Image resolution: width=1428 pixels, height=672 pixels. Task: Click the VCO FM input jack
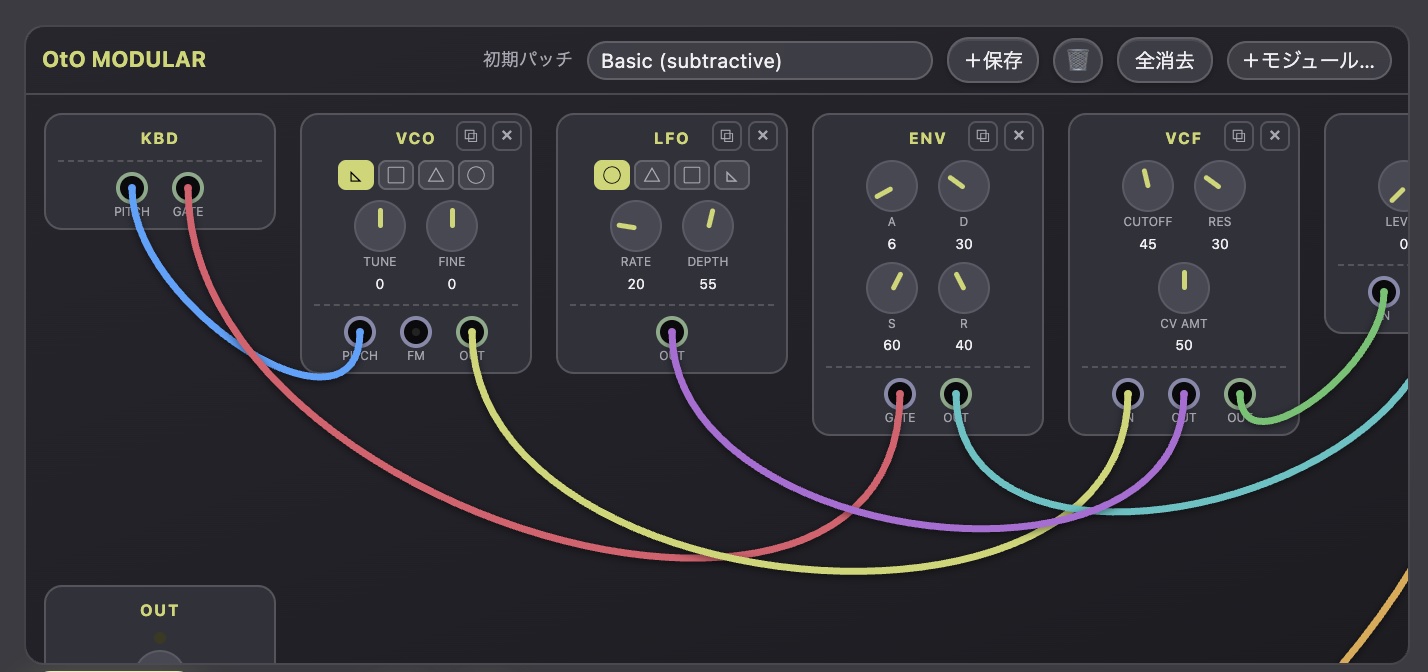point(416,332)
